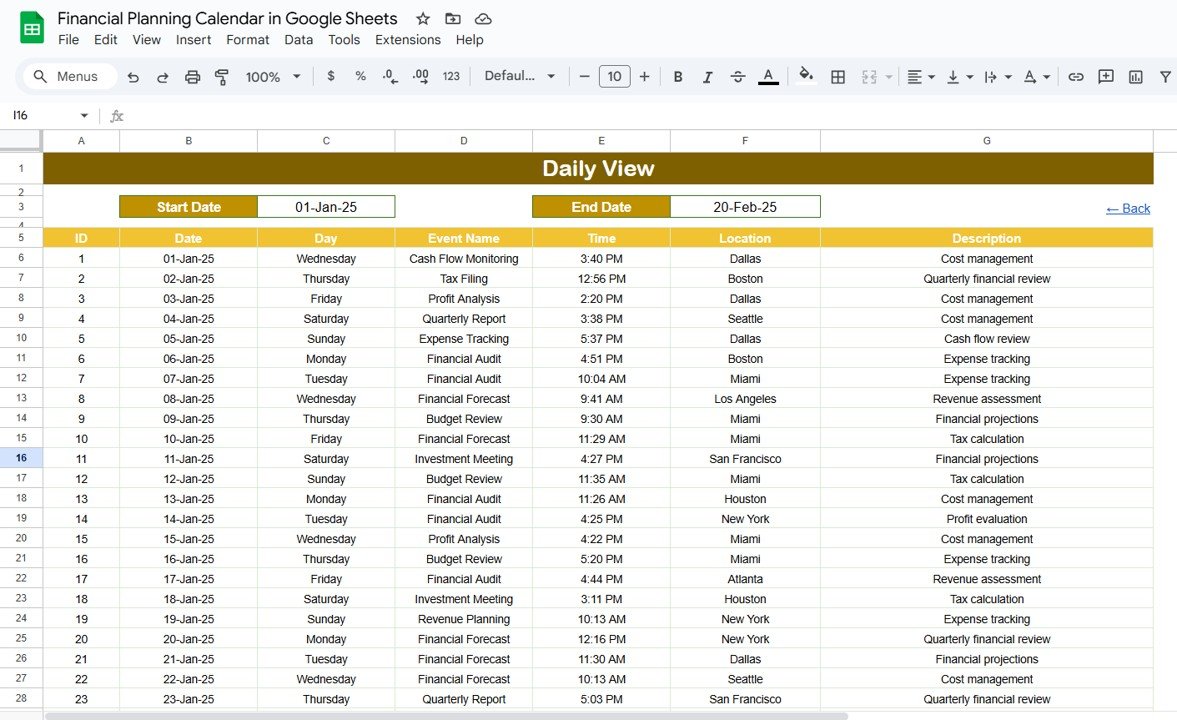The height and width of the screenshot is (720, 1177).
Task: Select the Profit evaluation description cell
Action: 986,519
